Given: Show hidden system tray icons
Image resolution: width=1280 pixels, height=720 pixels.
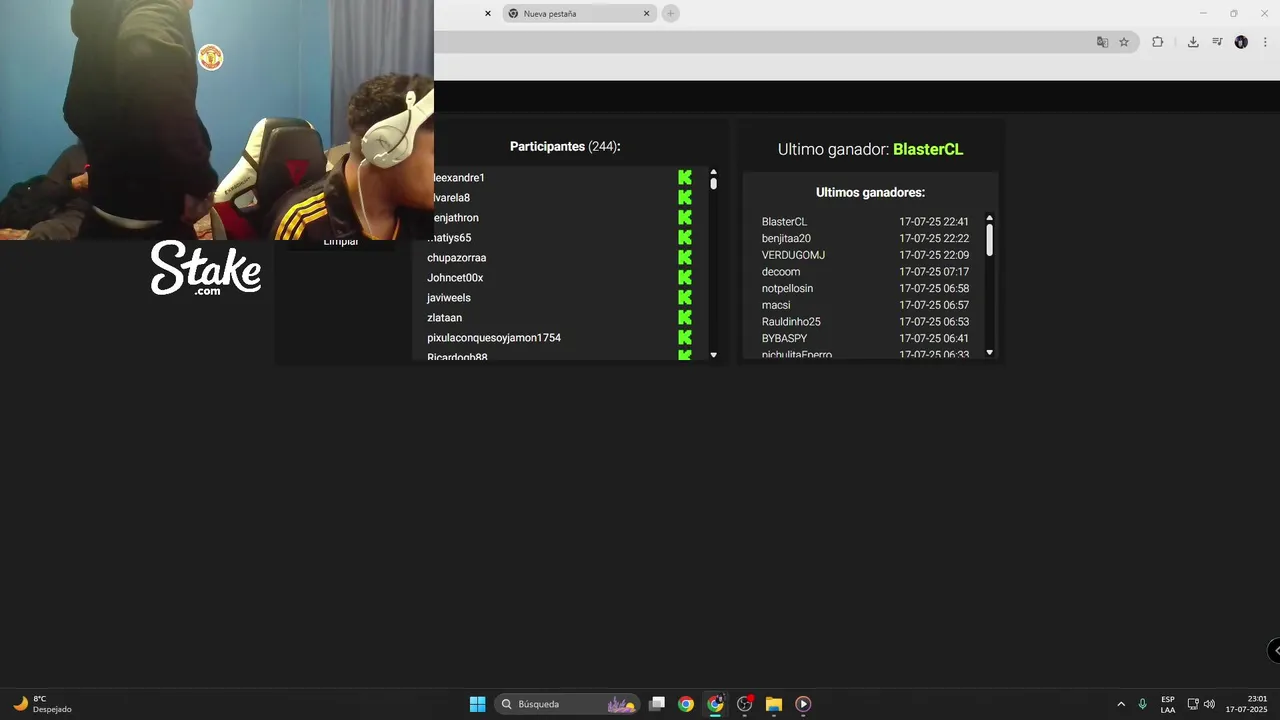Looking at the screenshot, I should pos(1121,704).
